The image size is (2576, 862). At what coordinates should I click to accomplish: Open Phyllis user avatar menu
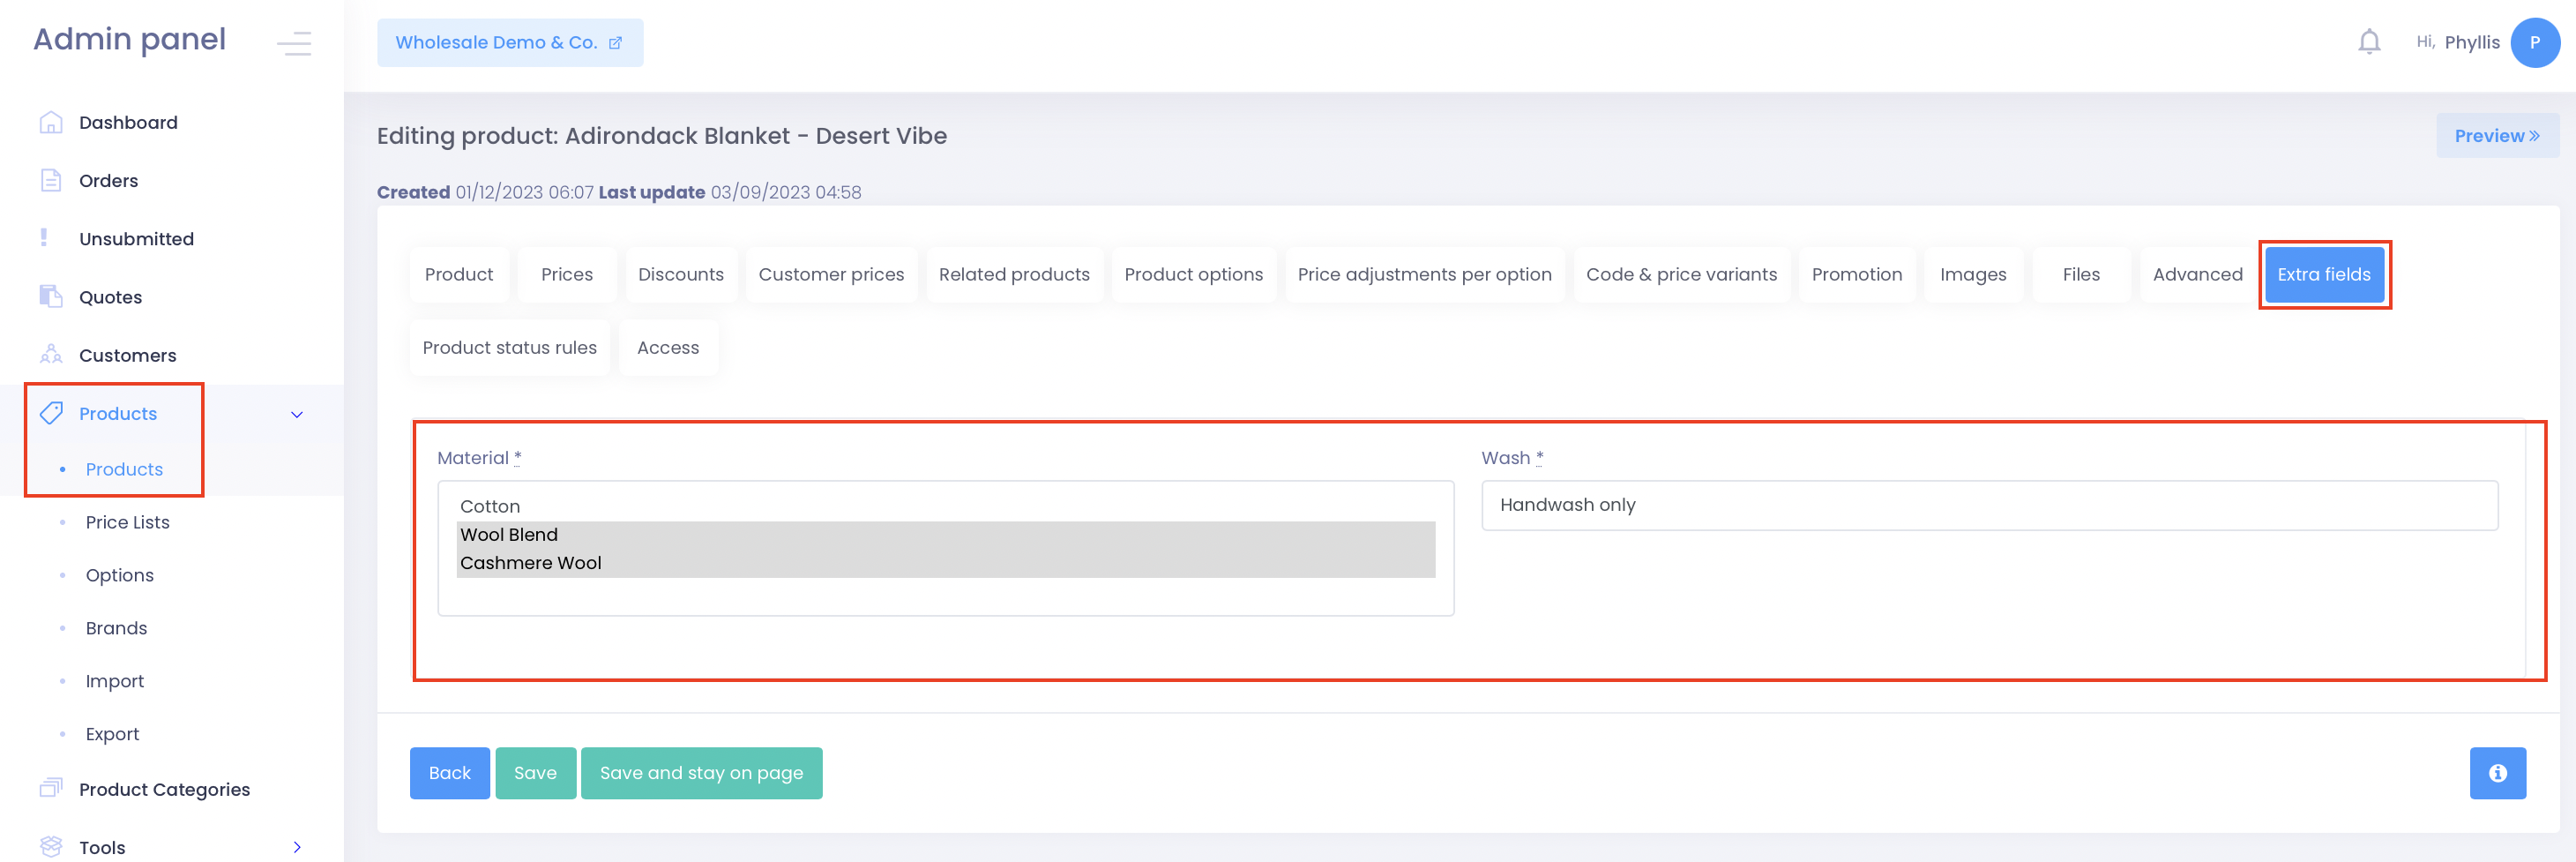2534,43
